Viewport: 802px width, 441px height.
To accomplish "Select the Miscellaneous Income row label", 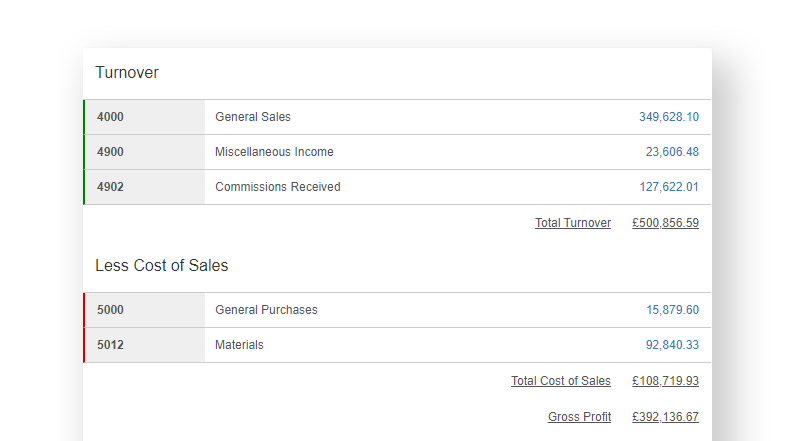I will point(274,152).
